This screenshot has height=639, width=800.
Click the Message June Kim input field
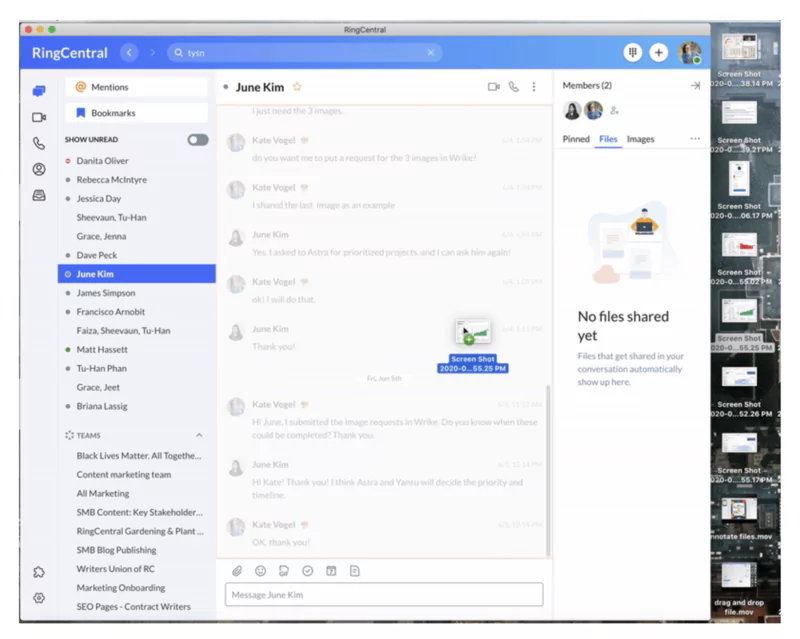[385, 594]
